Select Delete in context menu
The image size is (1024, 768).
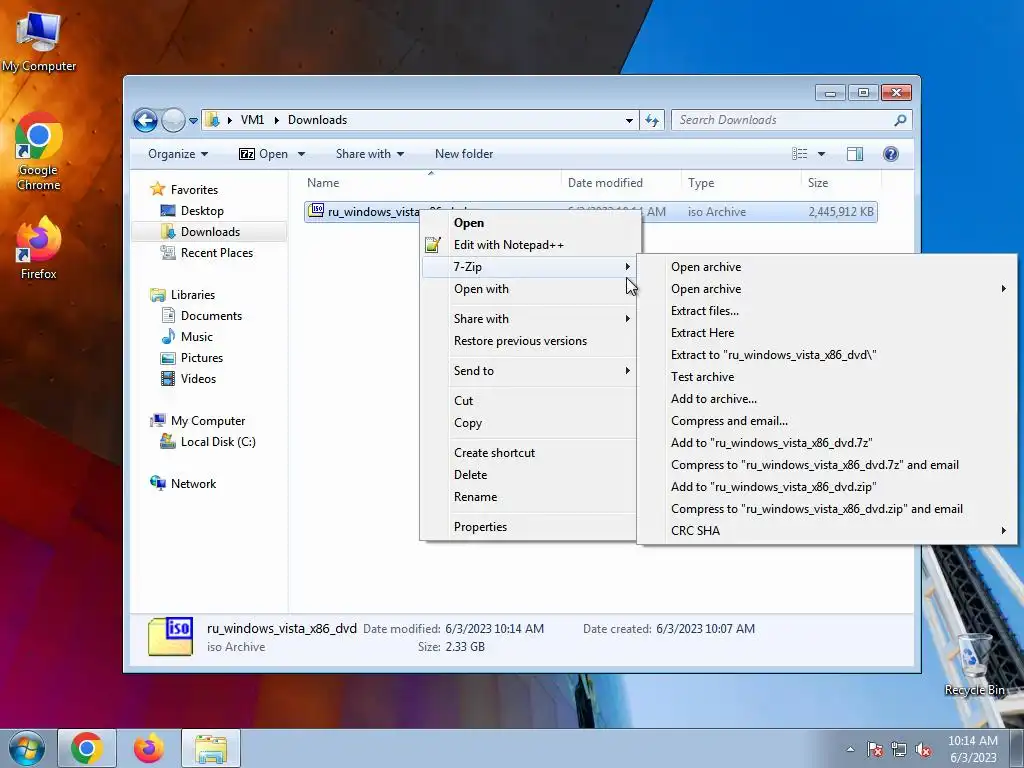pos(529,475)
